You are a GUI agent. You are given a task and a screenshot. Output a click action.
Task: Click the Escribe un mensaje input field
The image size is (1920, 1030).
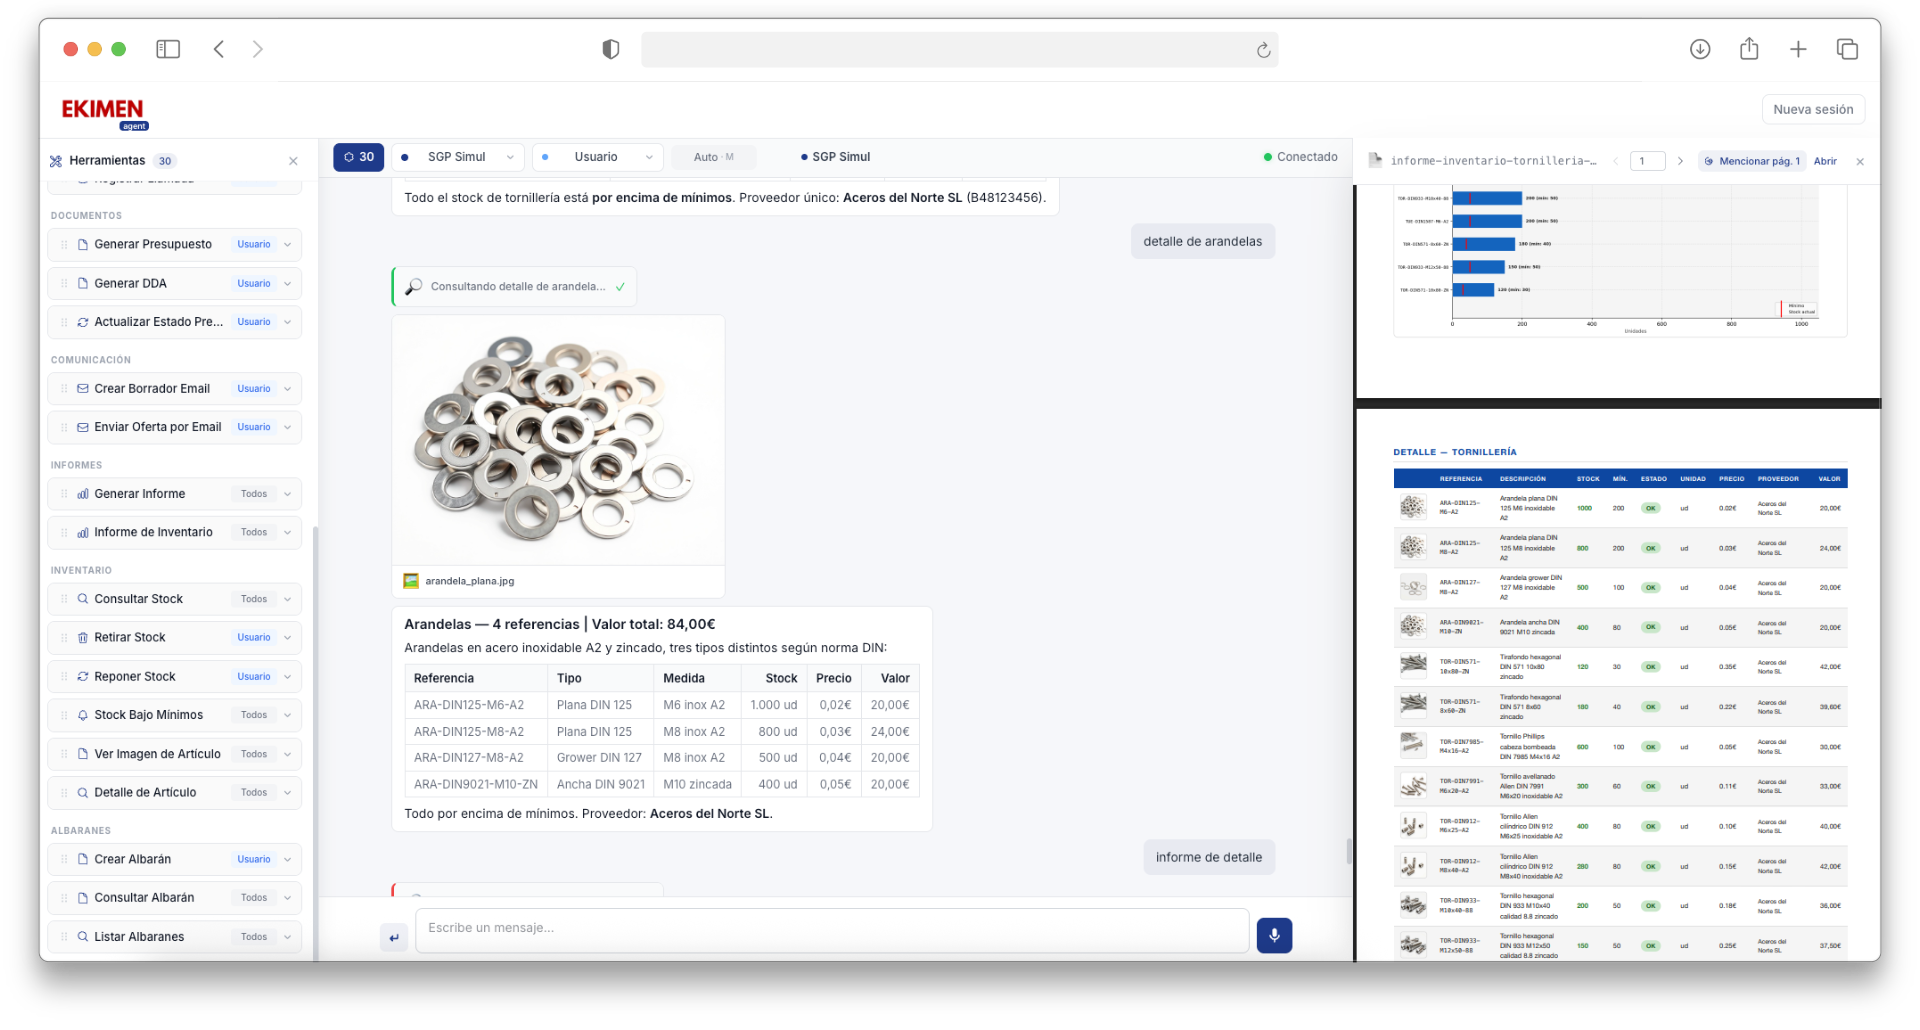point(830,928)
